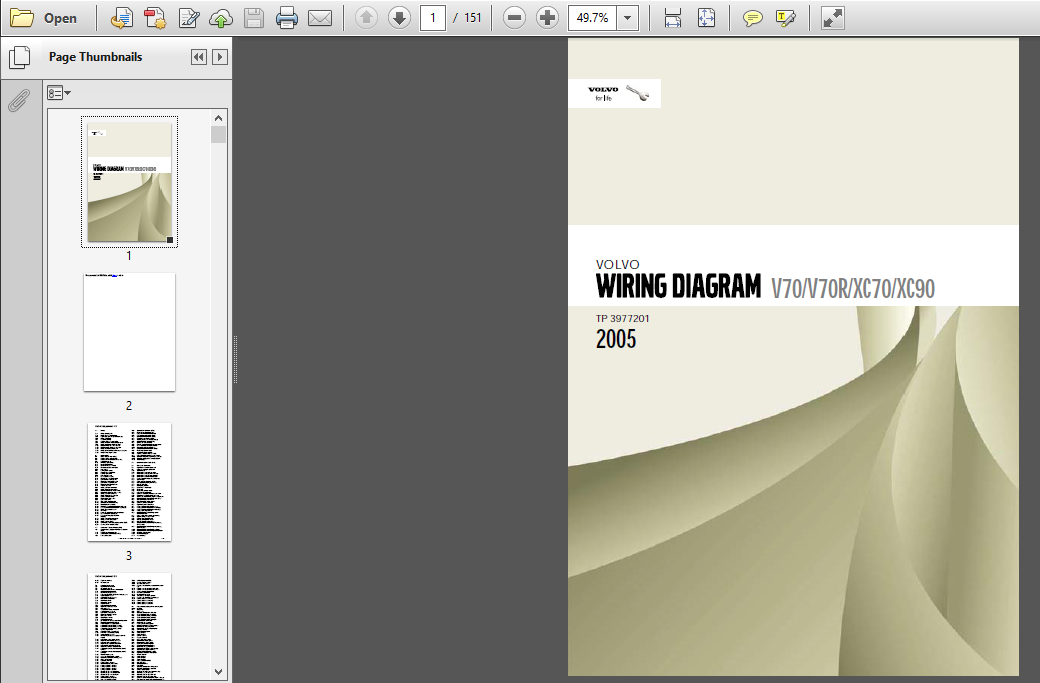Viewport: 1040px width, 683px height.
Task: Click the Edit PDF pencil icon
Action: (189, 18)
